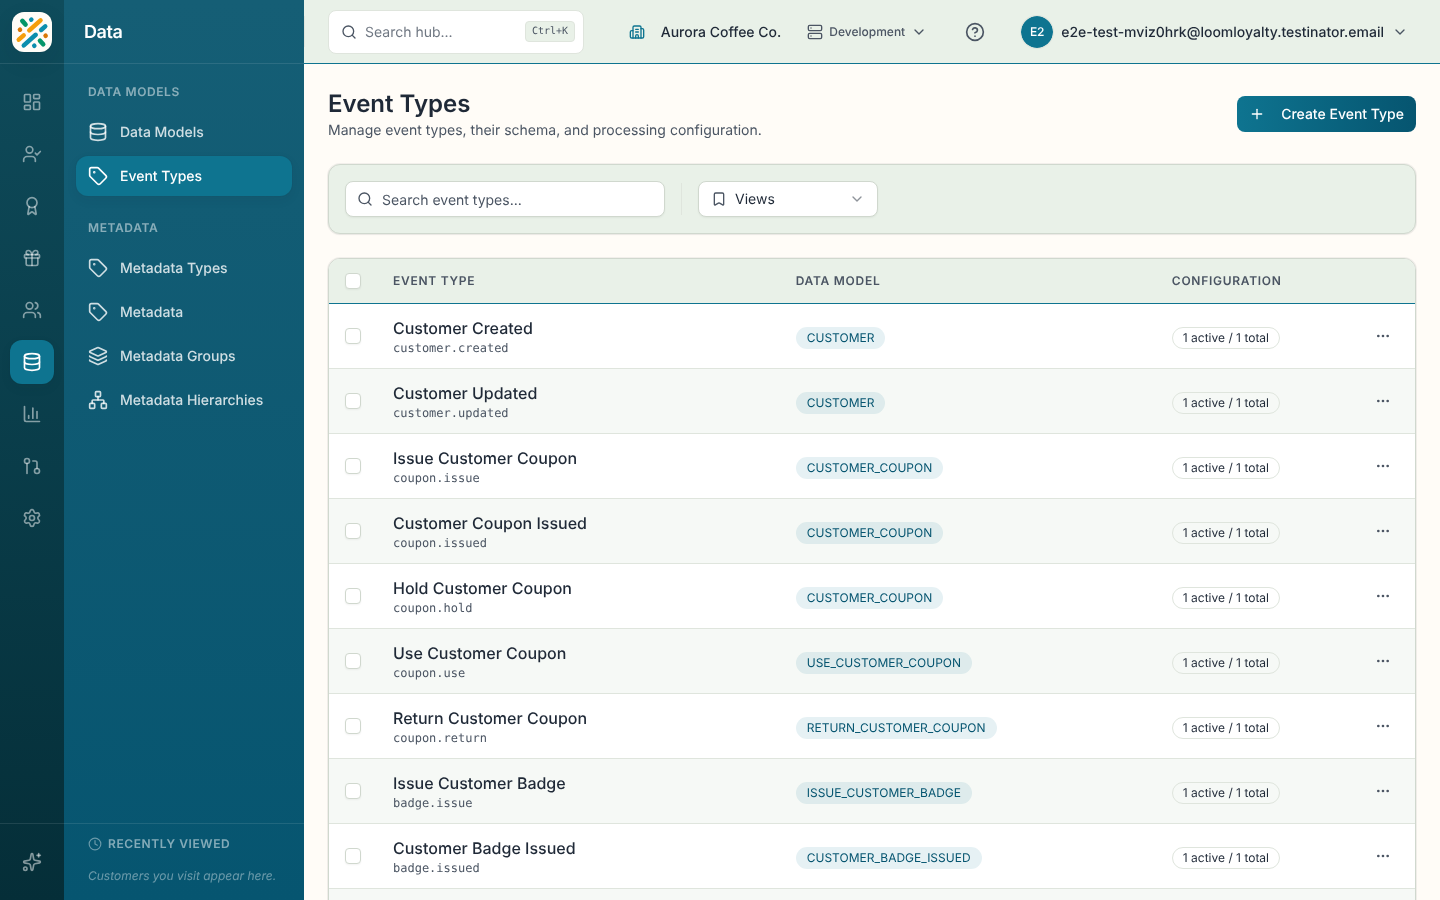1440x900 pixels.
Task: Check the Customer Updated row checkbox
Action: click(x=353, y=401)
